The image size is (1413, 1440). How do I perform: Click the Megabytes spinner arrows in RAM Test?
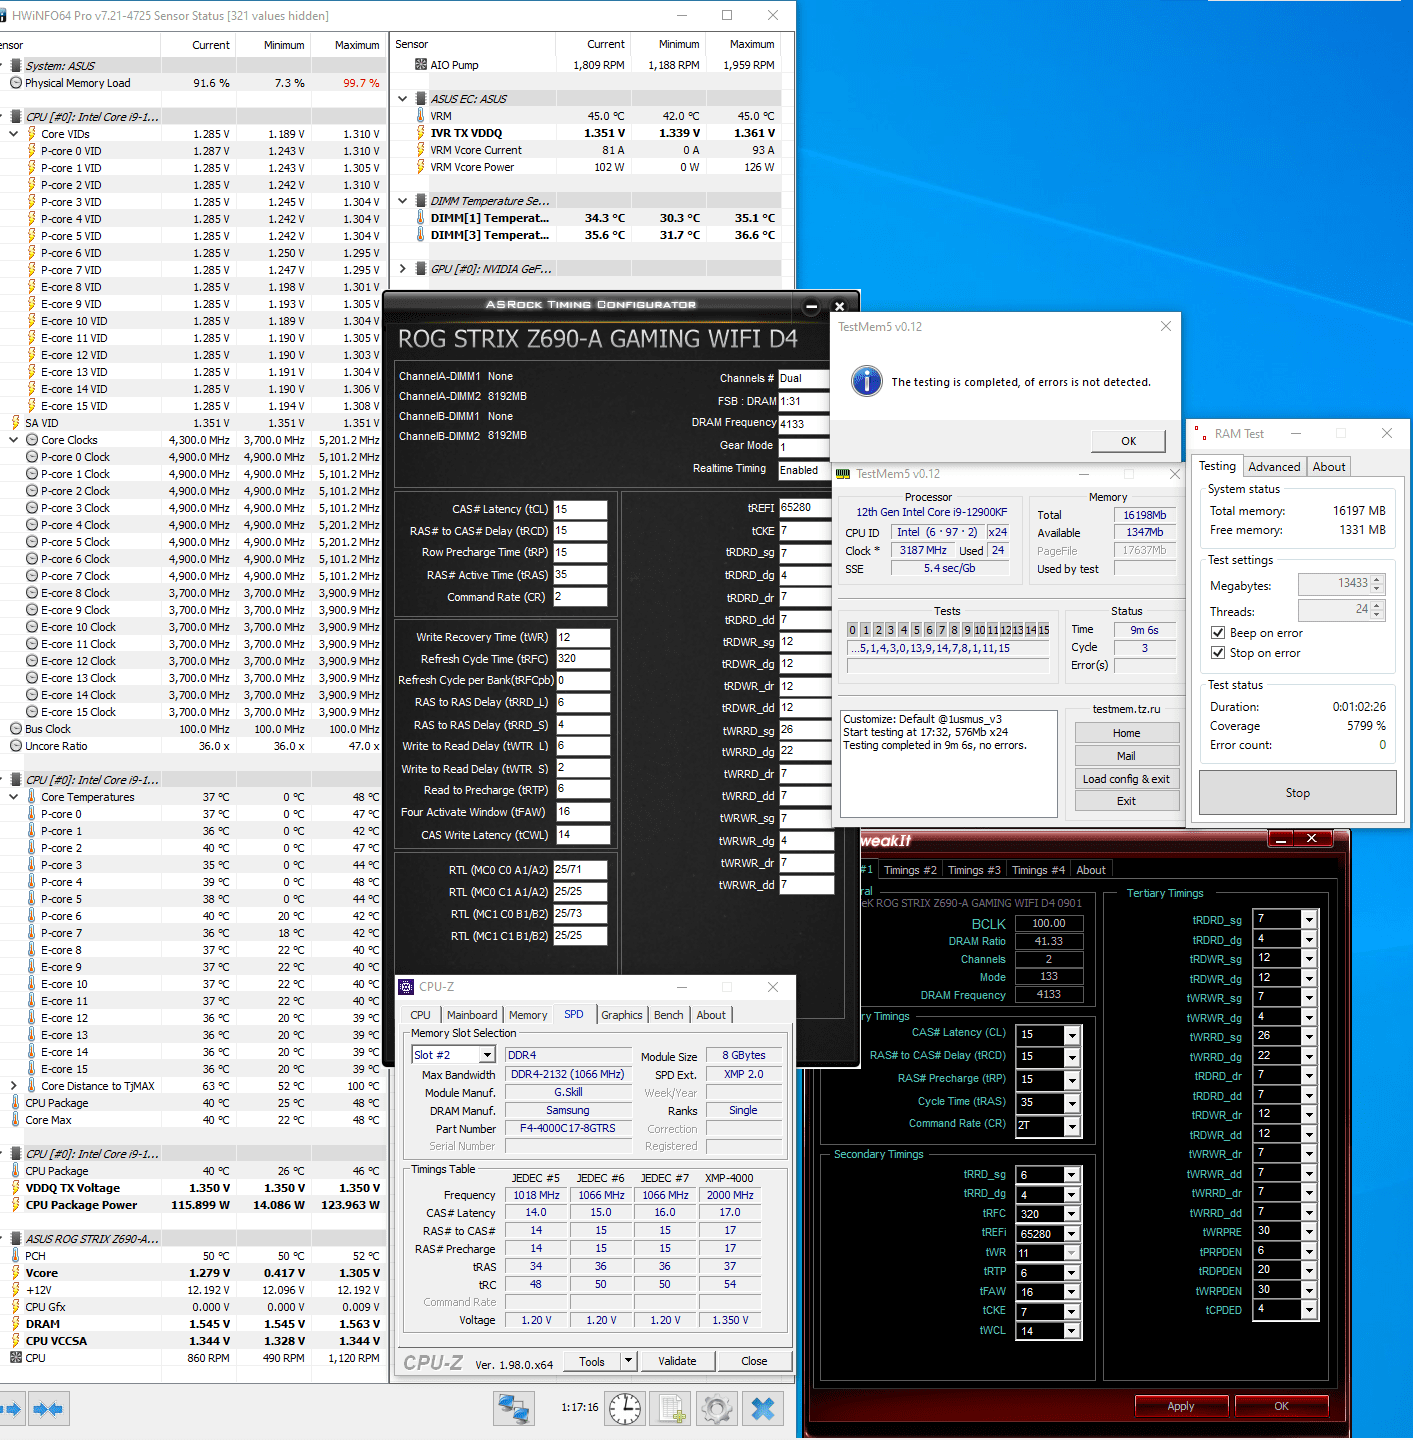[x=1377, y=583]
